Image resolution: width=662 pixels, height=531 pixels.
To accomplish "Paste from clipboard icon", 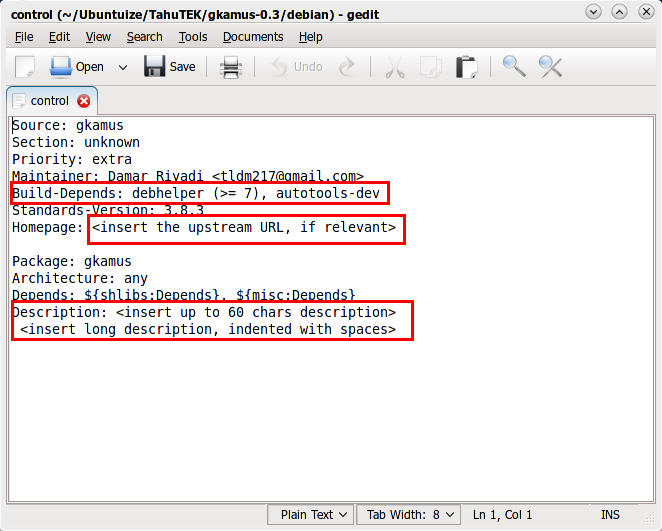I will (x=467, y=67).
